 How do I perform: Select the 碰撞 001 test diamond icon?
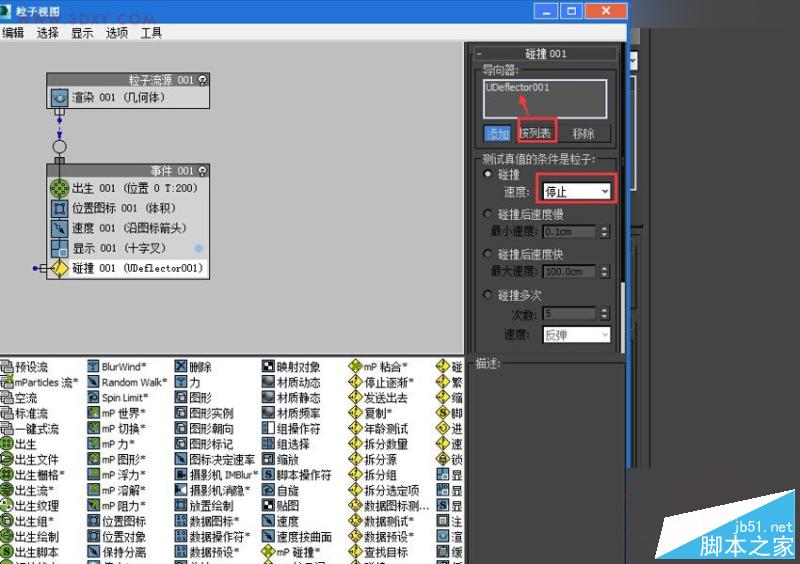[x=59, y=268]
